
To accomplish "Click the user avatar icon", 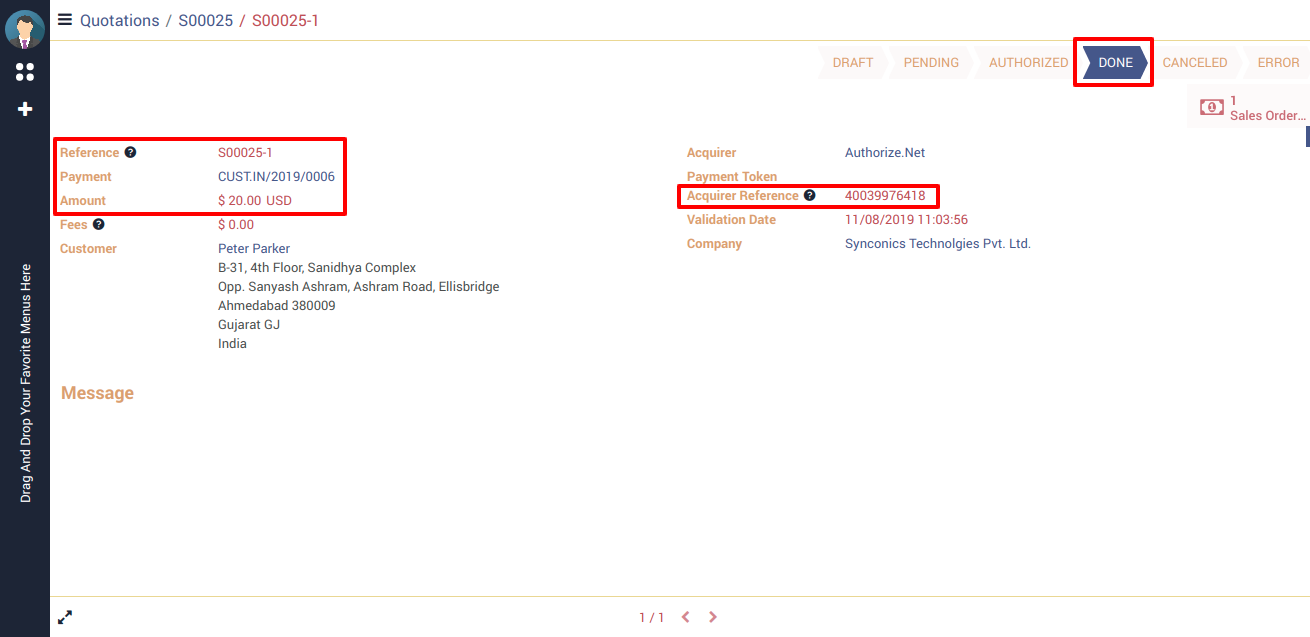I will [x=25, y=29].
